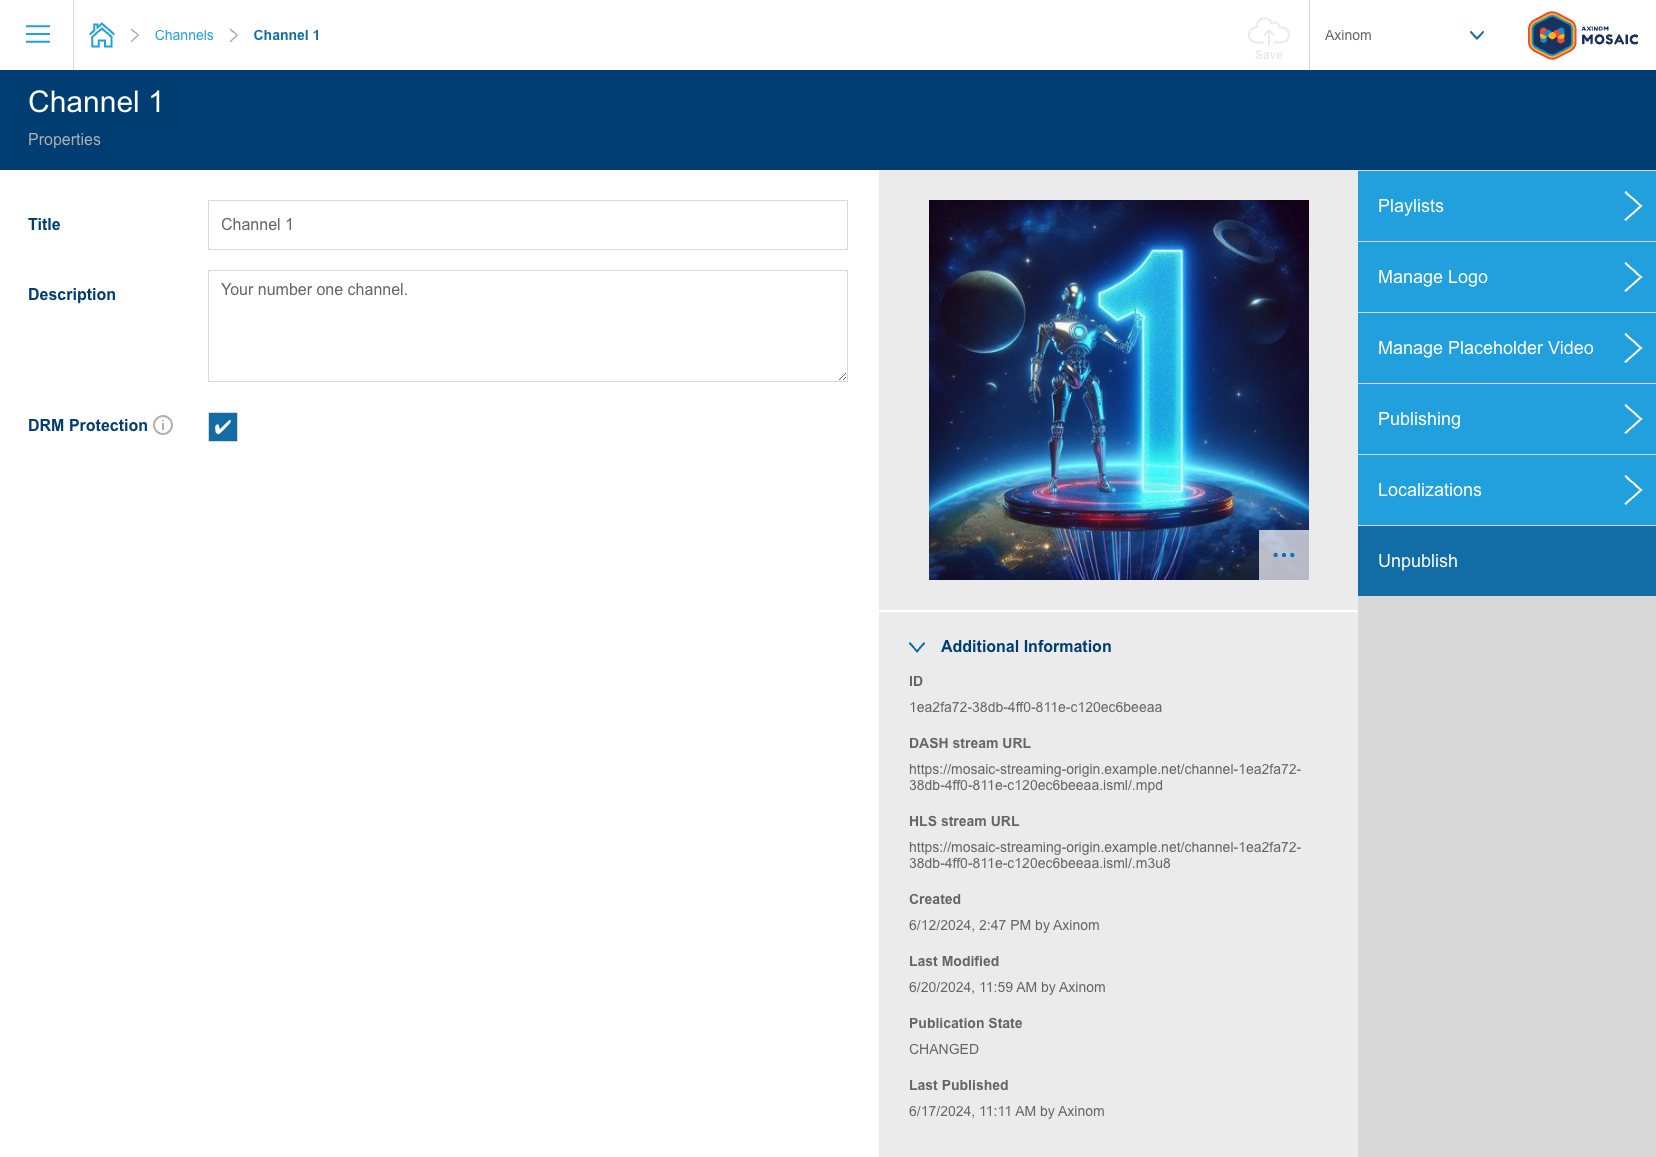
Task: Open the hamburger navigation menu
Action: [x=38, y=35]
